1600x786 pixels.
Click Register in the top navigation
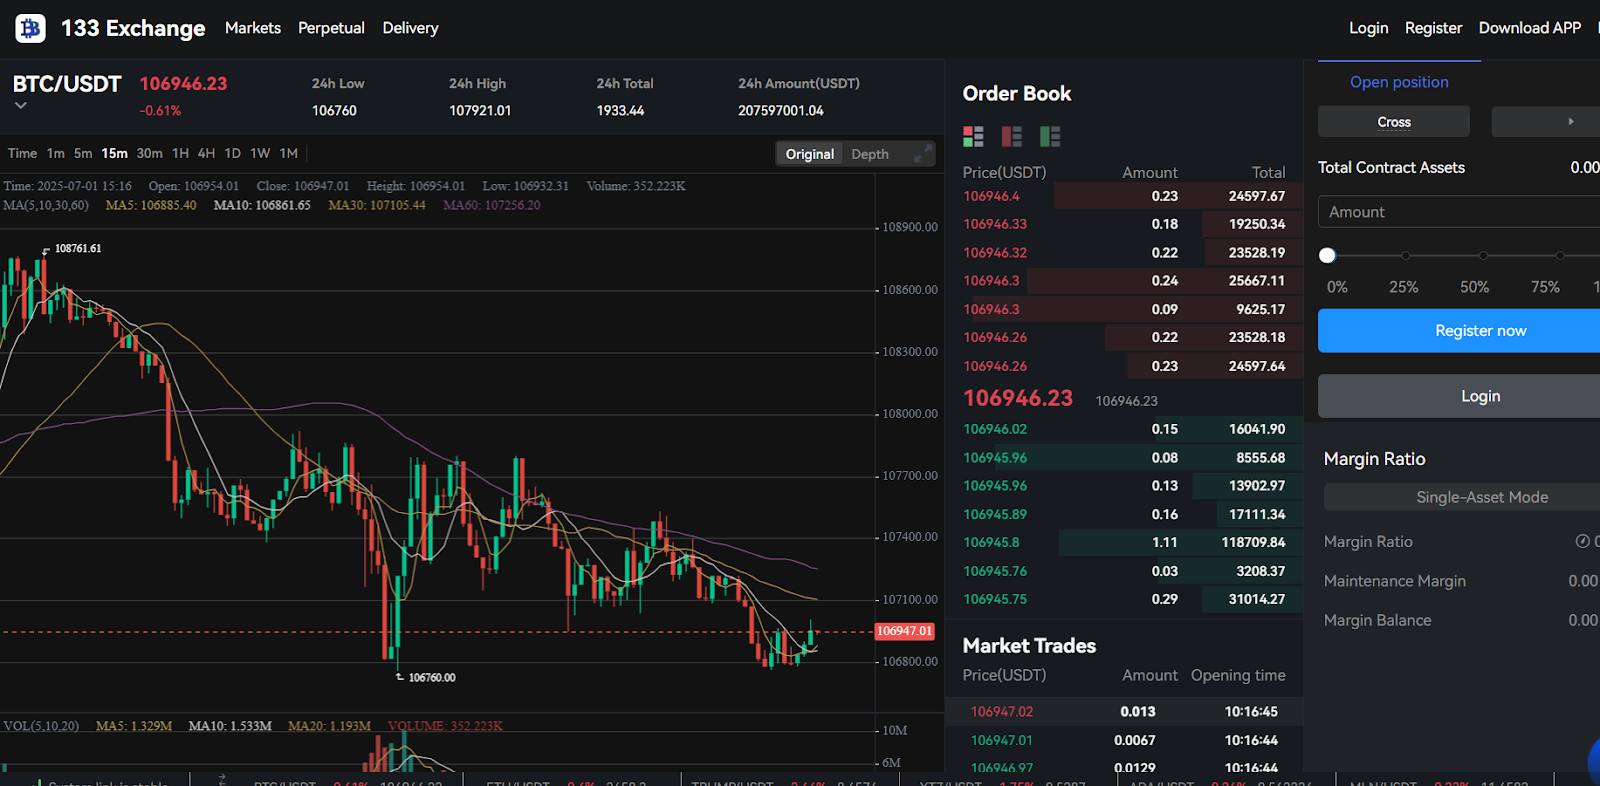coord(1433,28)
